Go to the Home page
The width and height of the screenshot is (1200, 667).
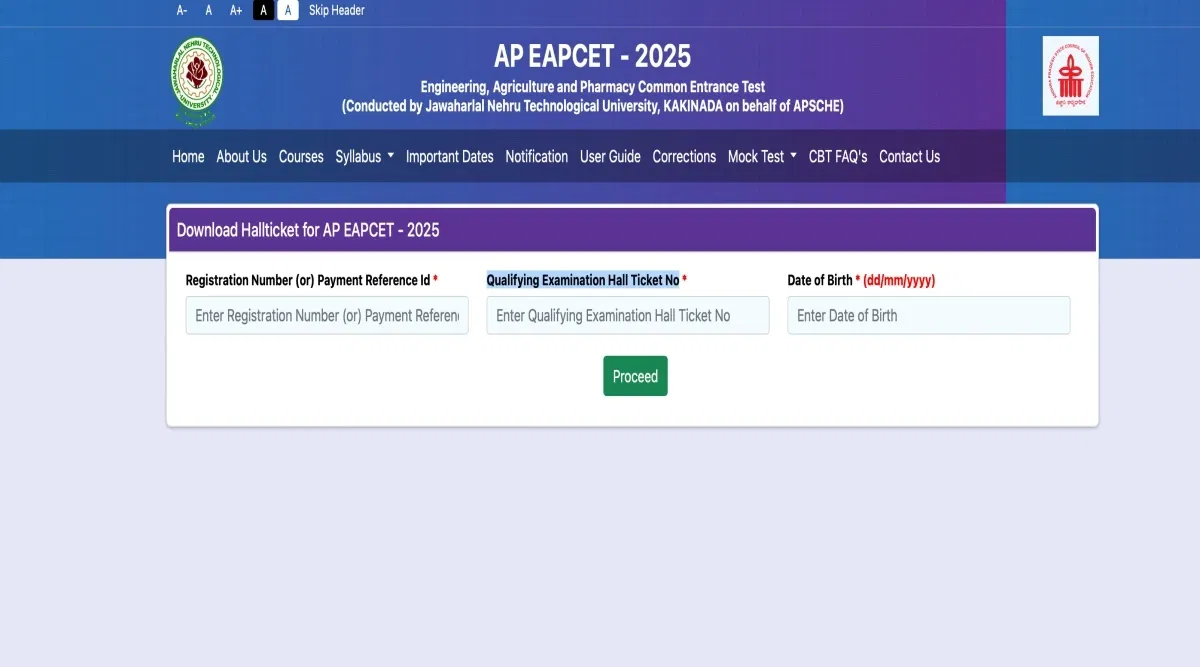[188, 156]
